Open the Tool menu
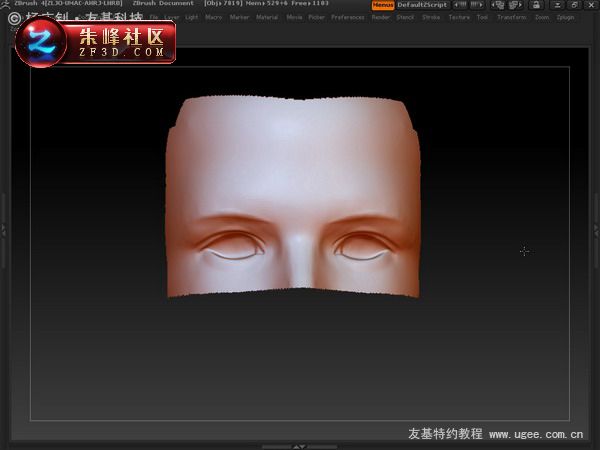The width and height of the screenshot is (600, 450). (x=483, y=17)
